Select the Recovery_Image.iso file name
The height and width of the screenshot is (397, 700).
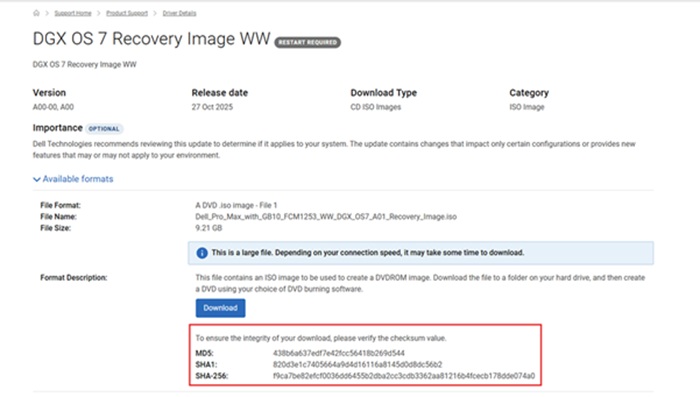[x=326, y=217]
